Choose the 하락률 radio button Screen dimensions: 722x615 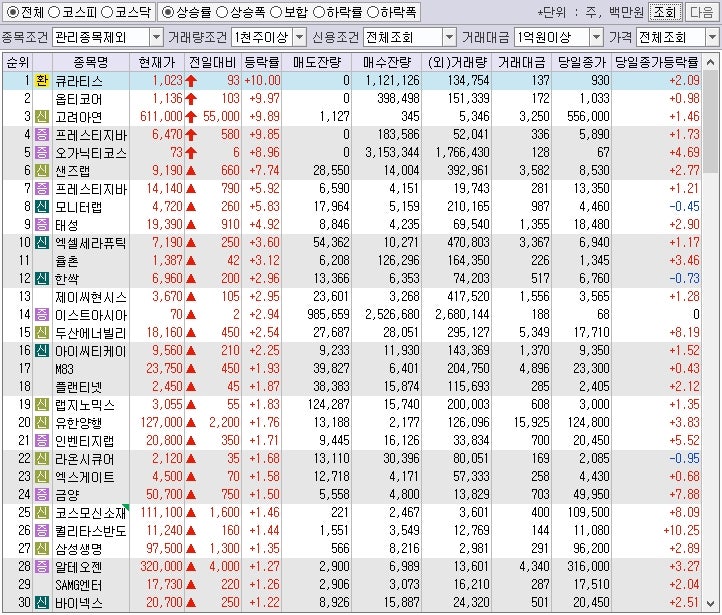click(x=319, y=12)
